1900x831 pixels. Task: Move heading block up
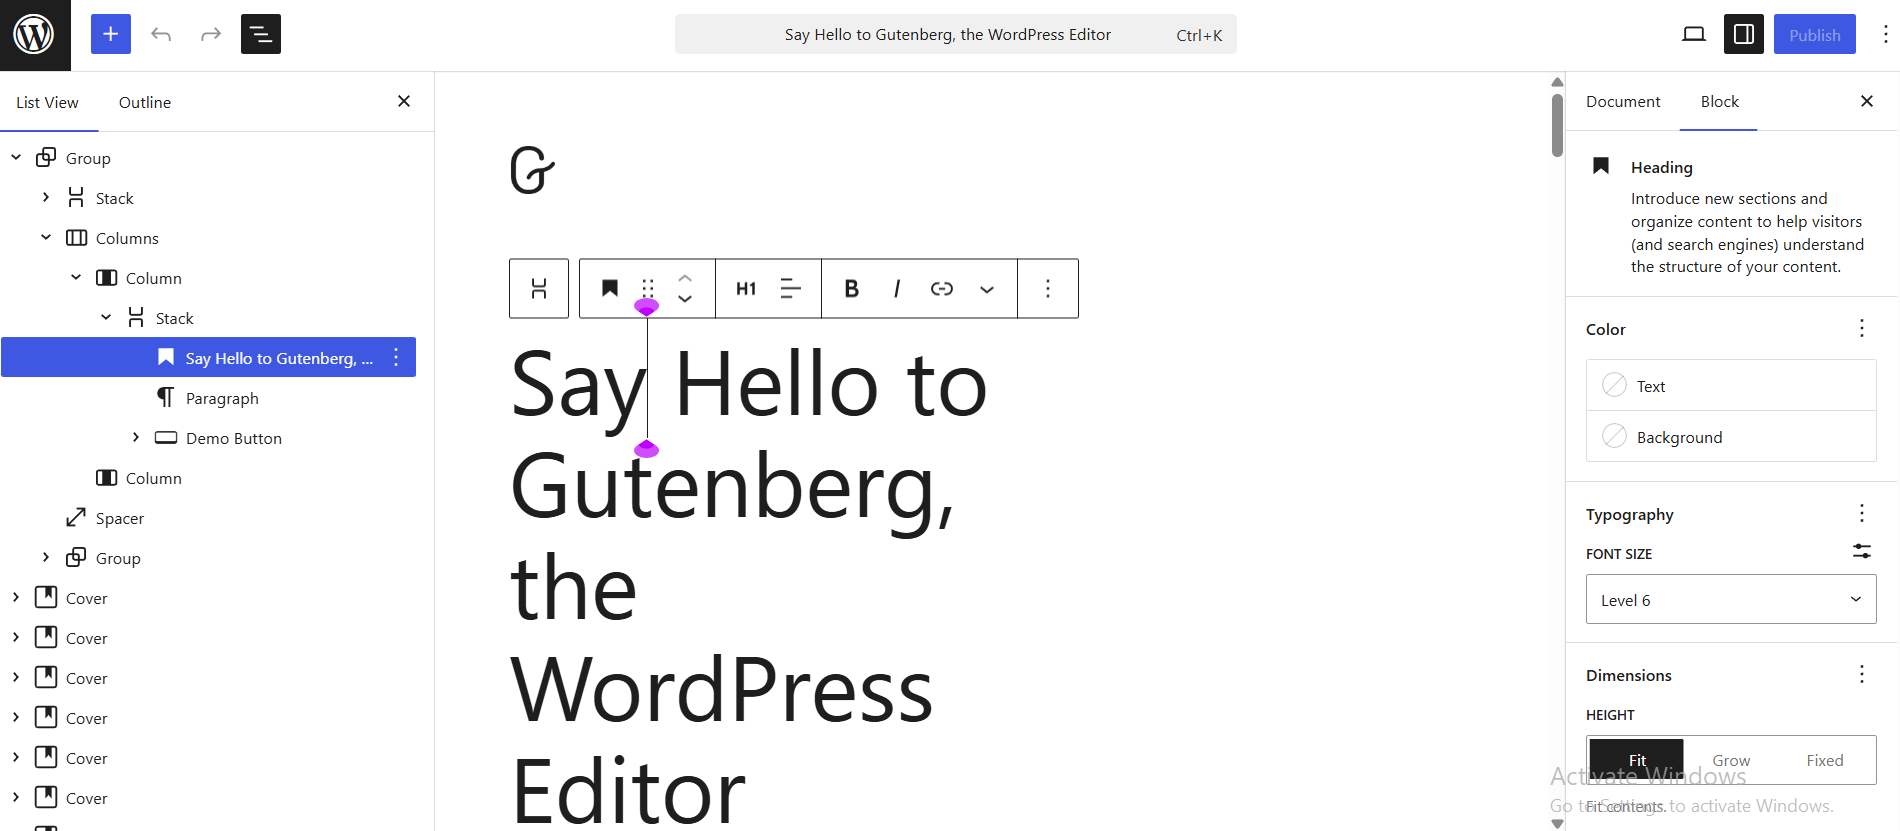685,278
